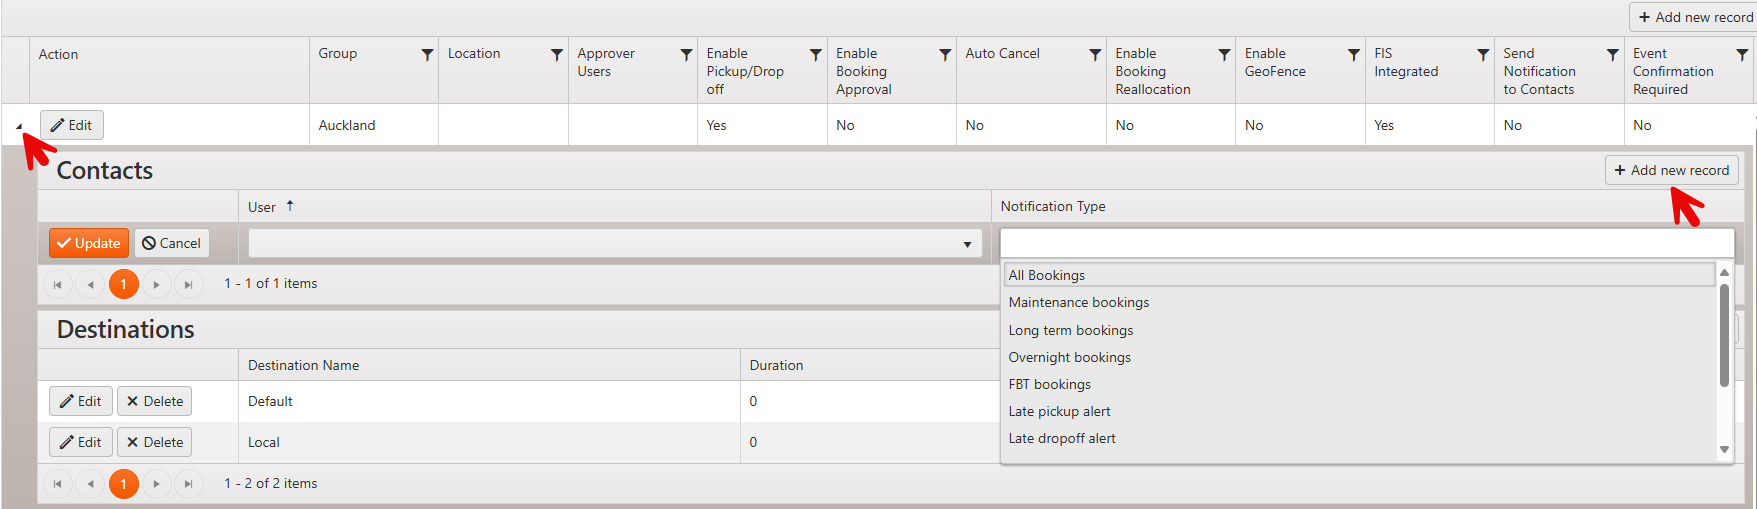Select All Bookings notification type
The height and width of the screenshot is (509, 1757).
coord(1047,275)
